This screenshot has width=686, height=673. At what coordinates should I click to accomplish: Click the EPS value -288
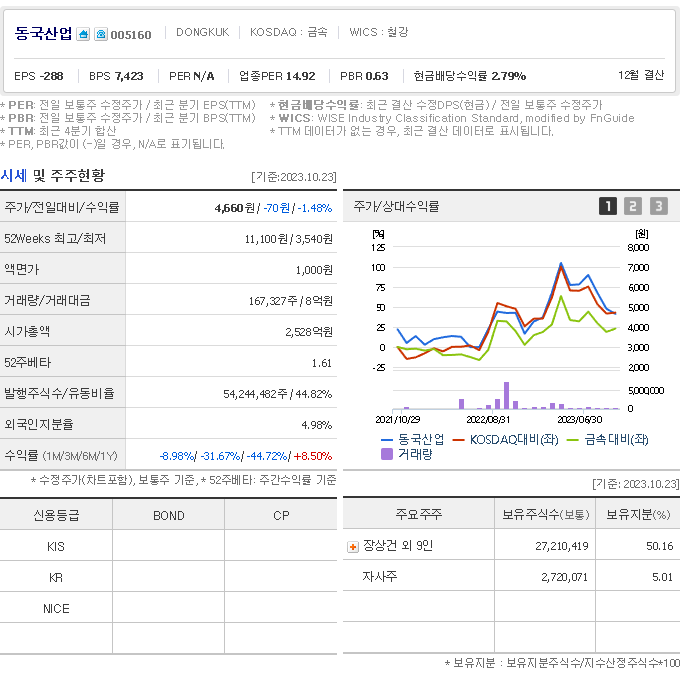tap(52, 76)
